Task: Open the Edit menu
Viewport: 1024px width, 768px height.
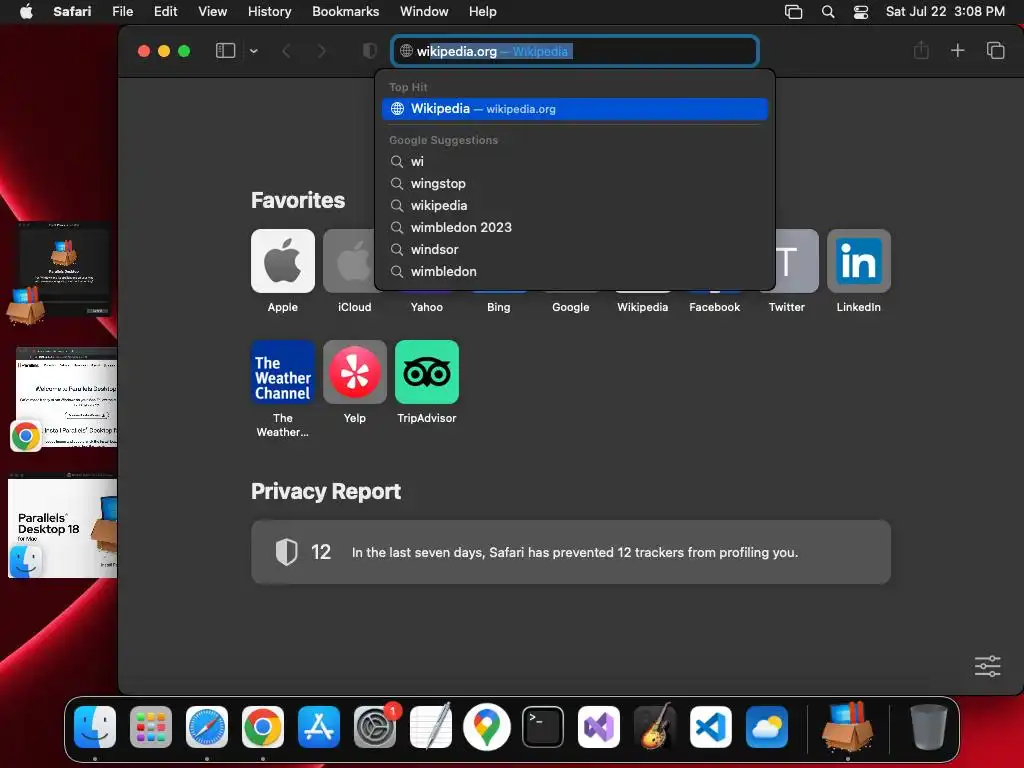Action: click(165, 12)
